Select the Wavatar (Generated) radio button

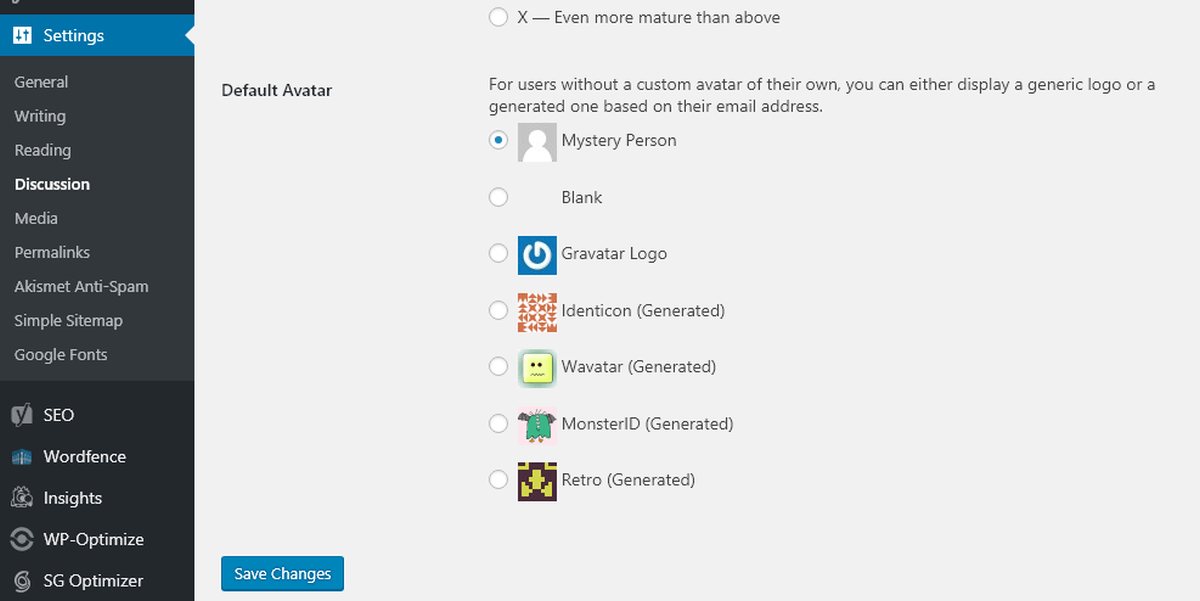[x=498, y=366]
